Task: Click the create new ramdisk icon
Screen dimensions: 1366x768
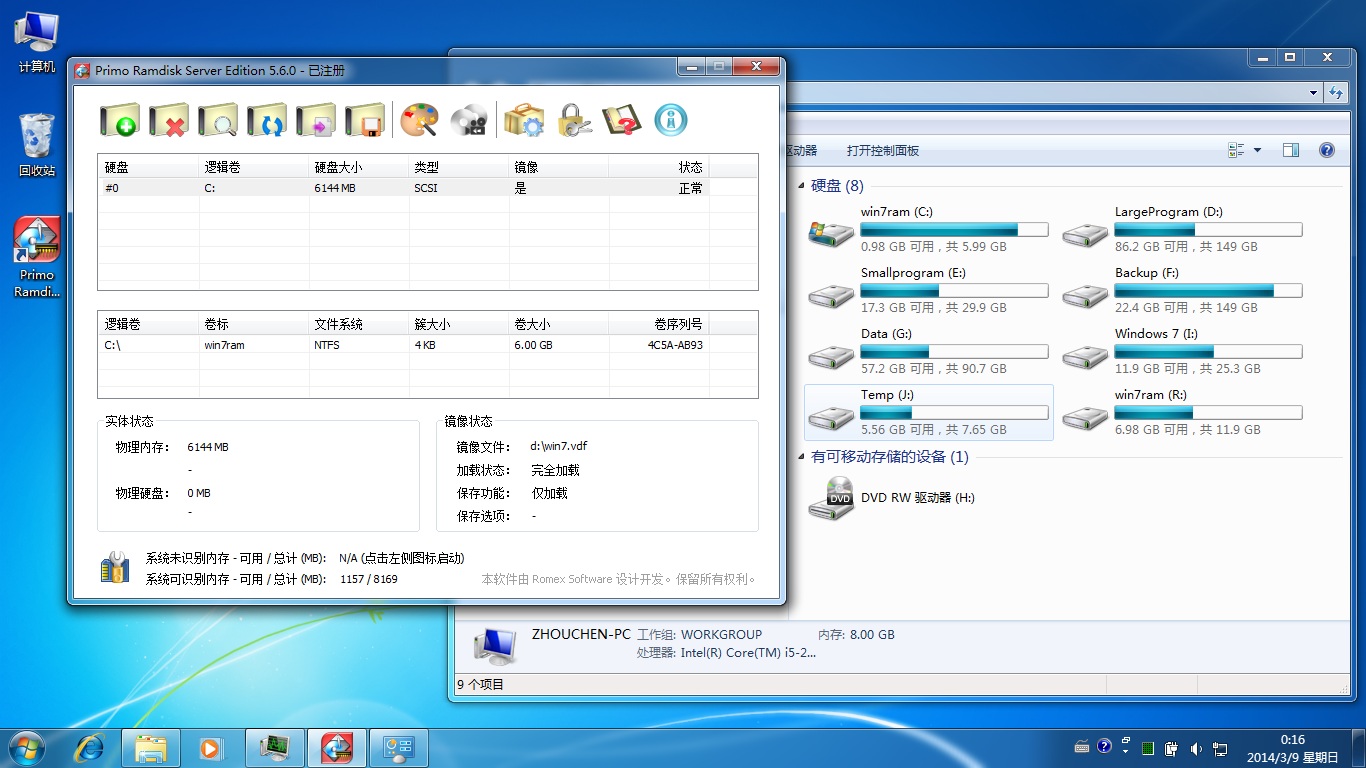Action: click(120, 120)
